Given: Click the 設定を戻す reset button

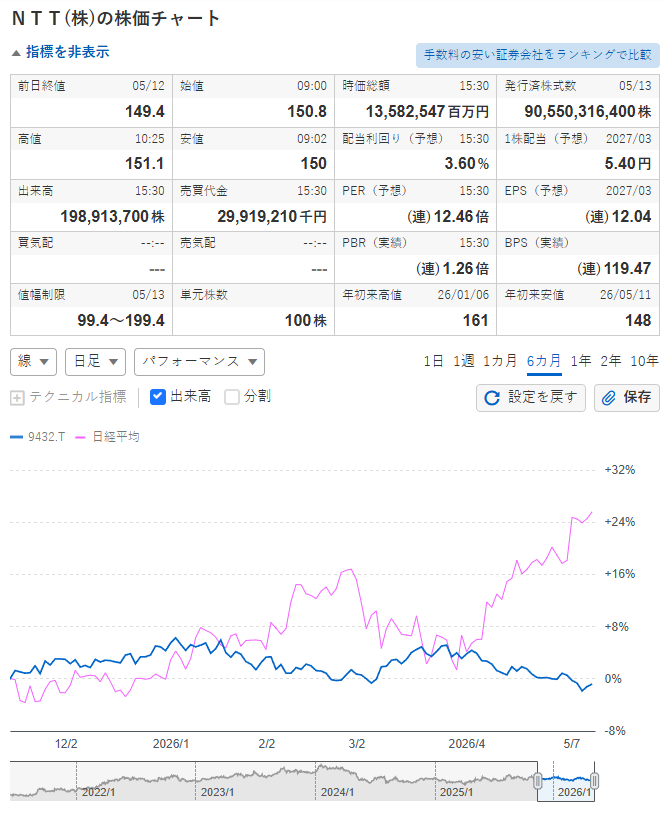Looking at the screenshot, I should click(531, 398).
